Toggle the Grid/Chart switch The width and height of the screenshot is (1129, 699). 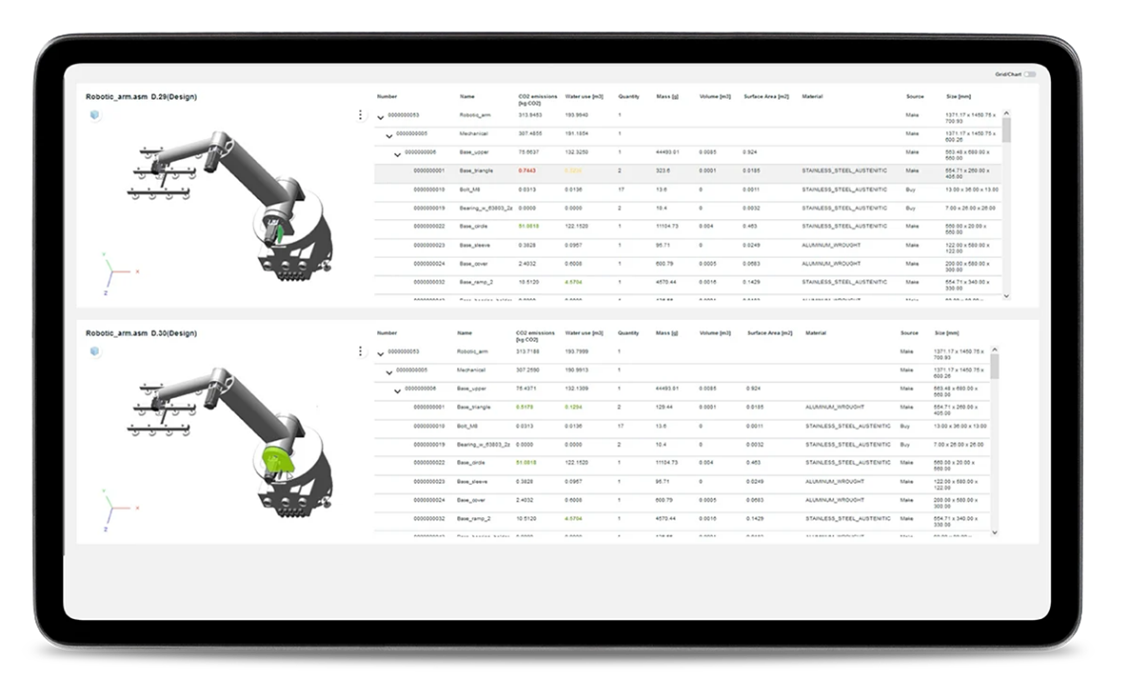click(1029, 74)
